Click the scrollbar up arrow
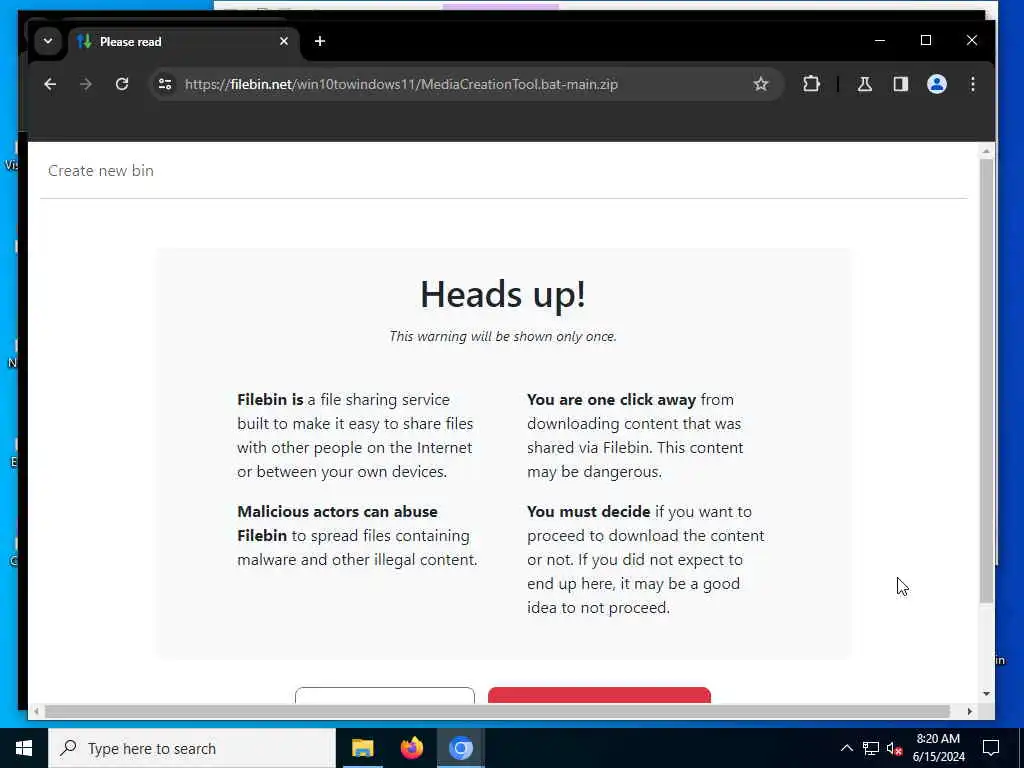Screen dimensions: 1024x768 (986, 151)
